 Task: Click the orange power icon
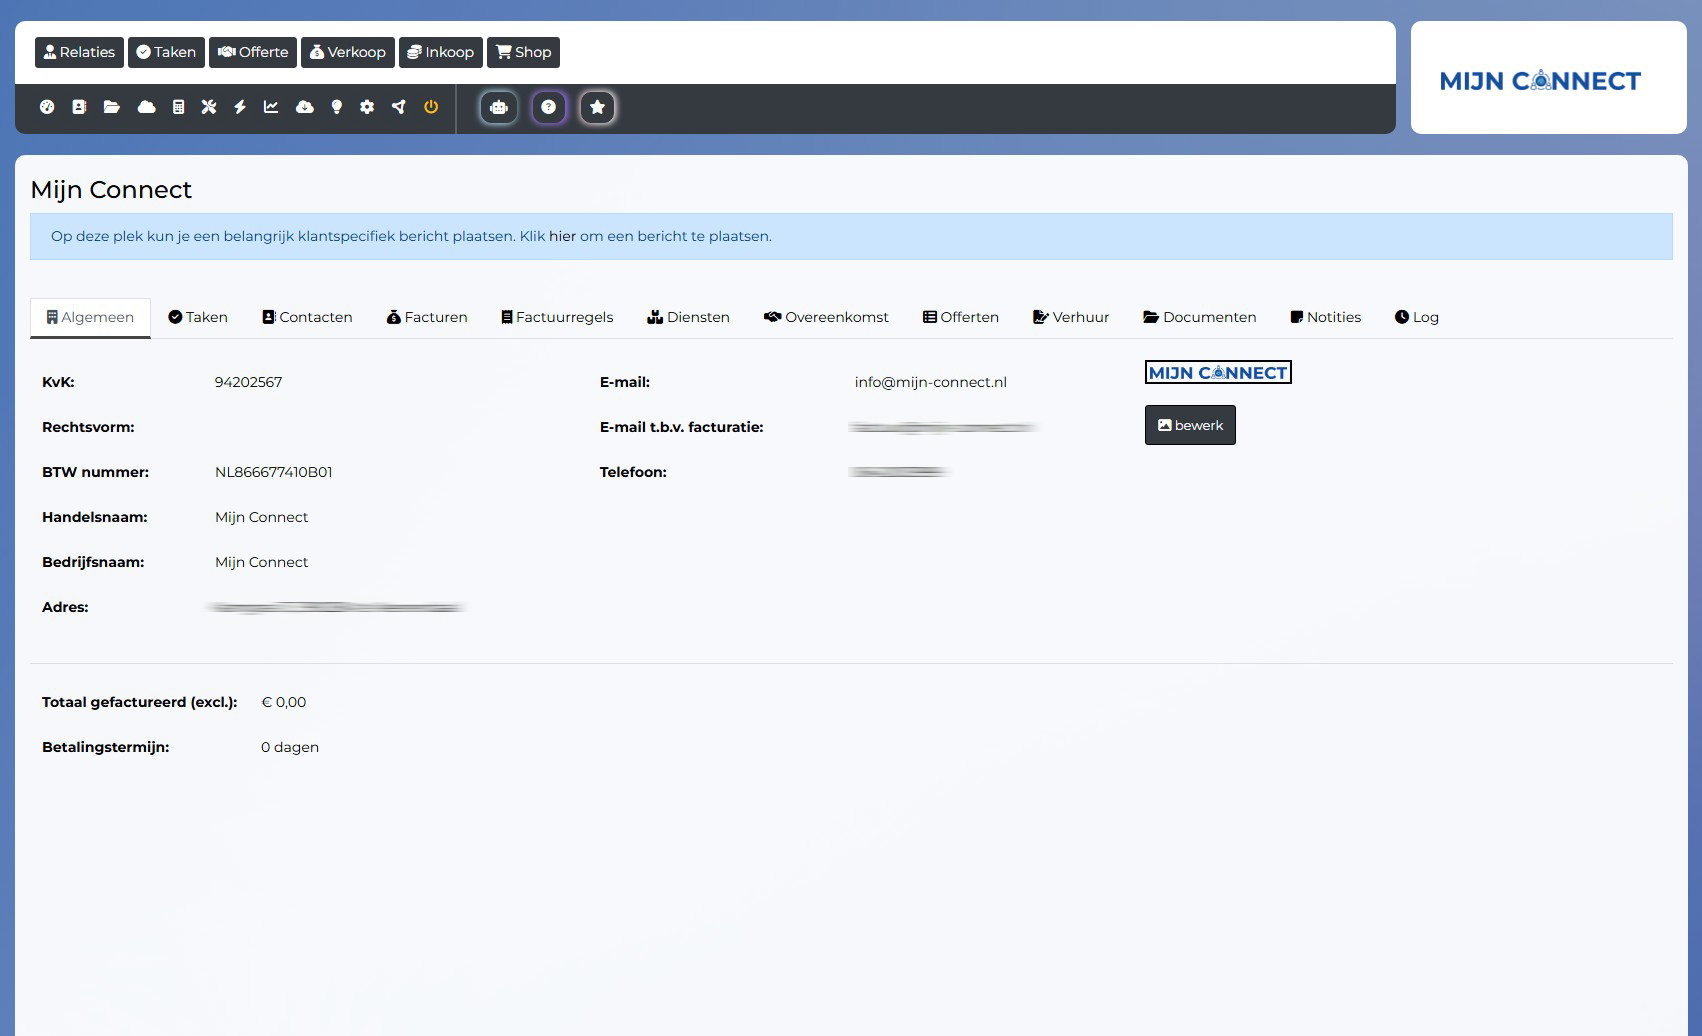431,107
